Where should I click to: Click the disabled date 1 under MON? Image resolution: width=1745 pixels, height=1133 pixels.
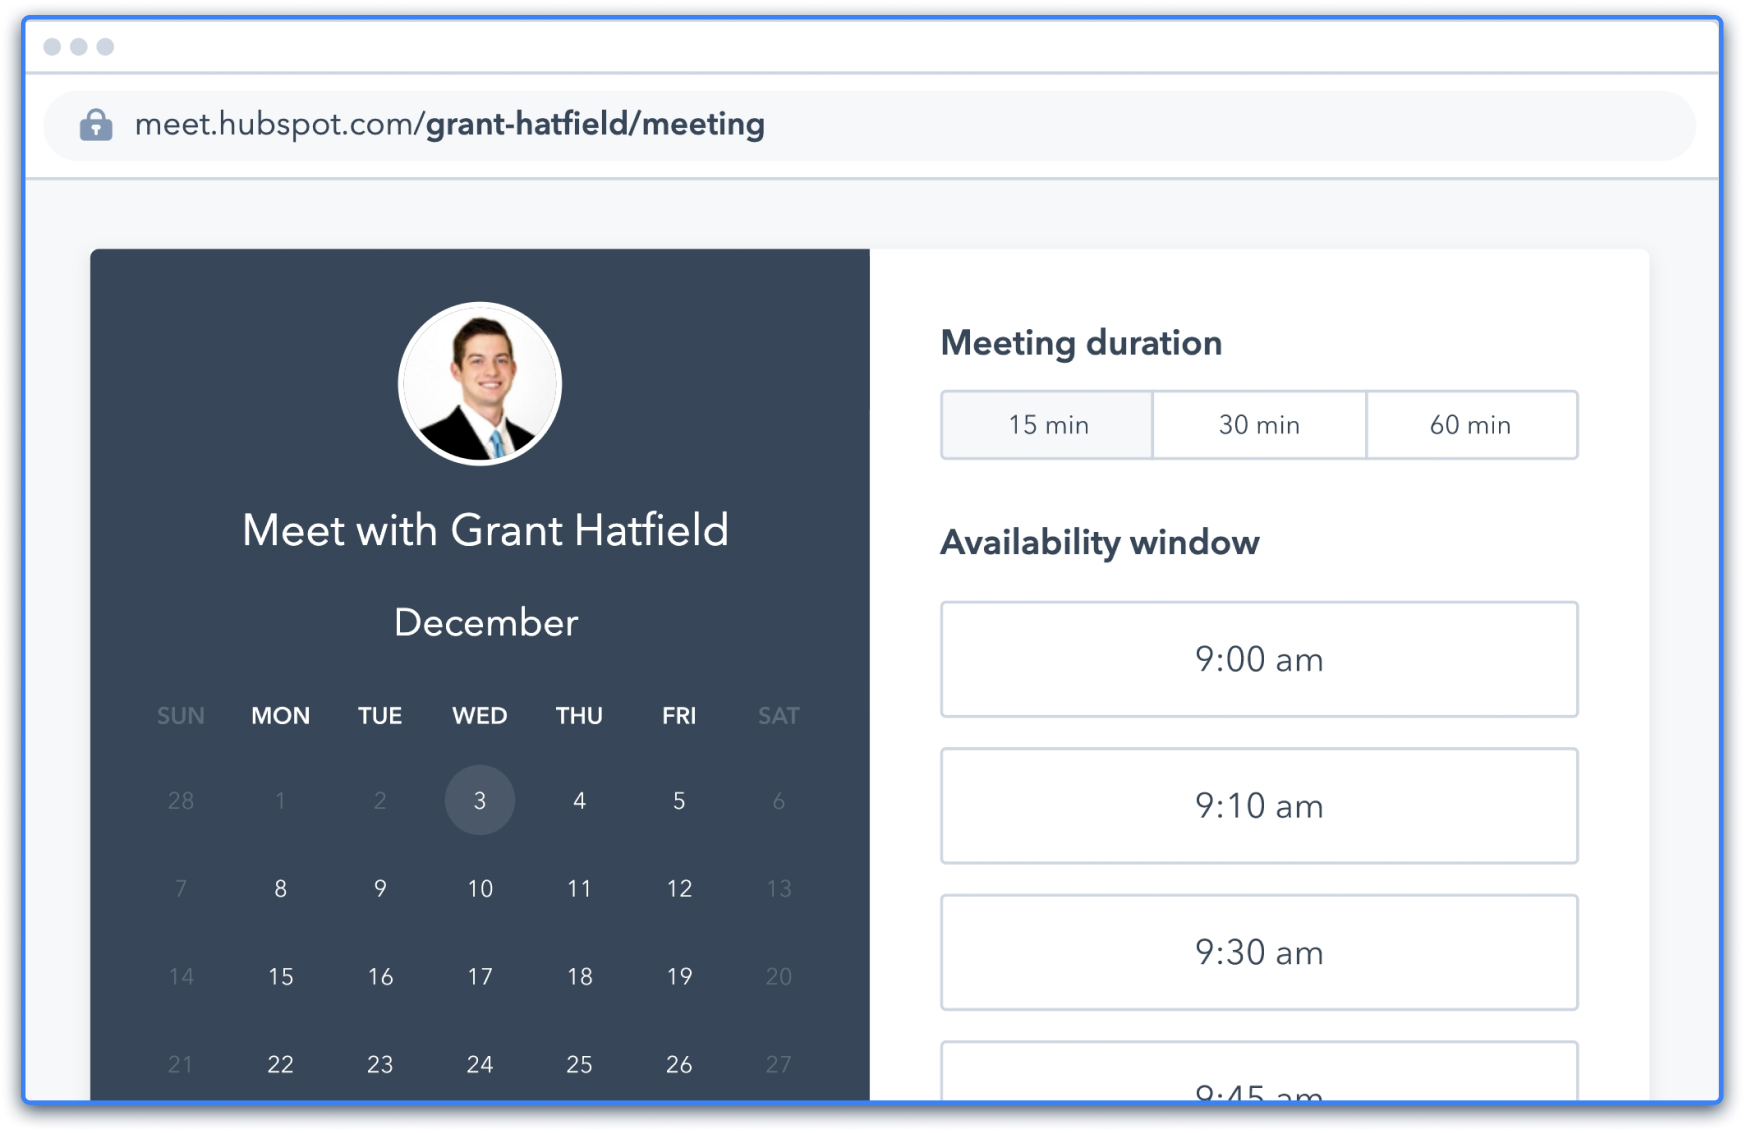click(281, 800)
